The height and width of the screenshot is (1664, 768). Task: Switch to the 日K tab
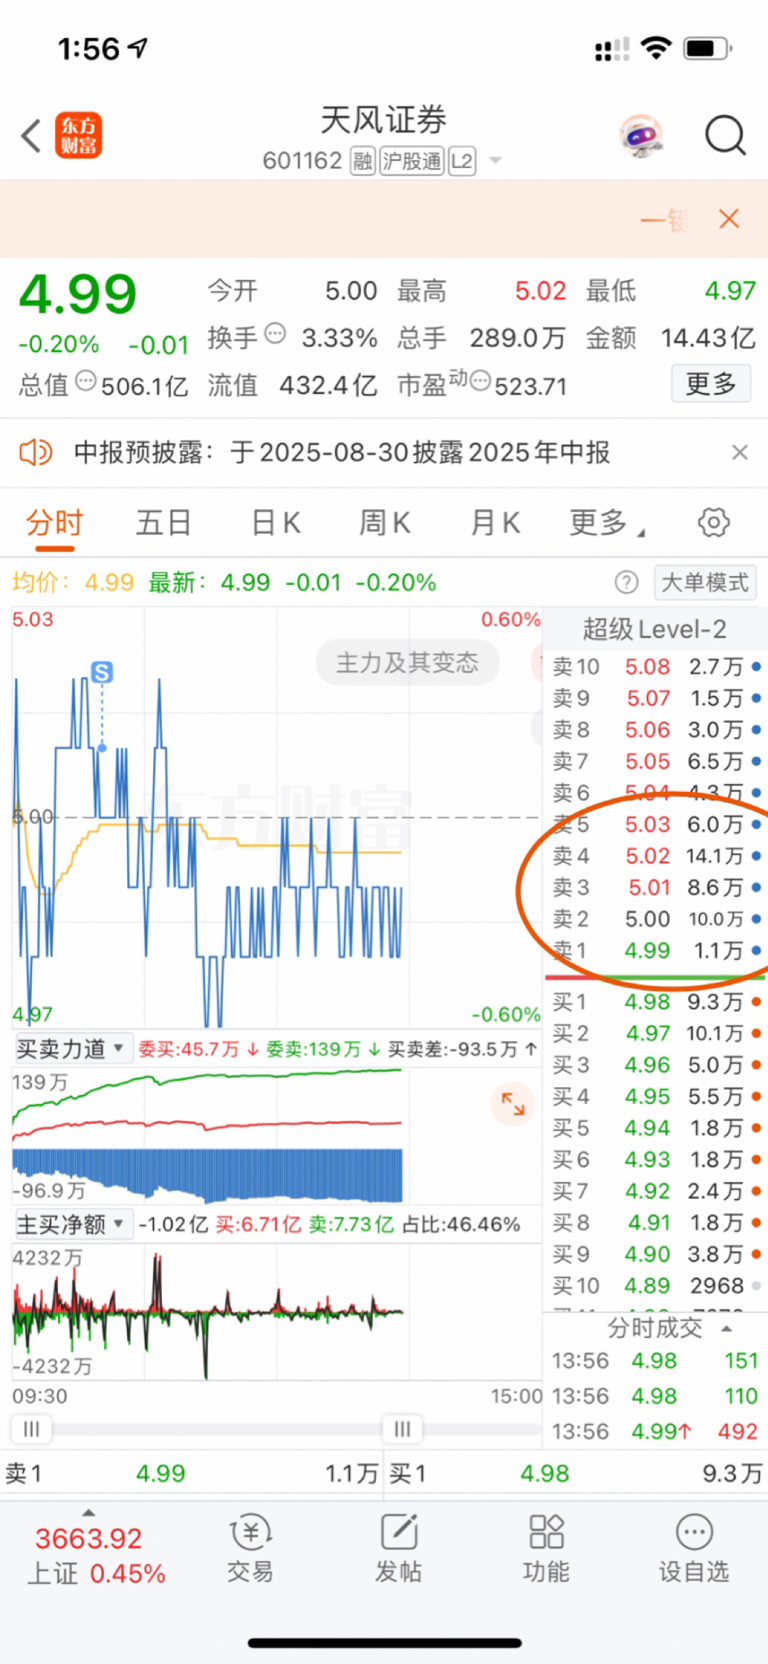pyautogui.click(x=276, y=522)
